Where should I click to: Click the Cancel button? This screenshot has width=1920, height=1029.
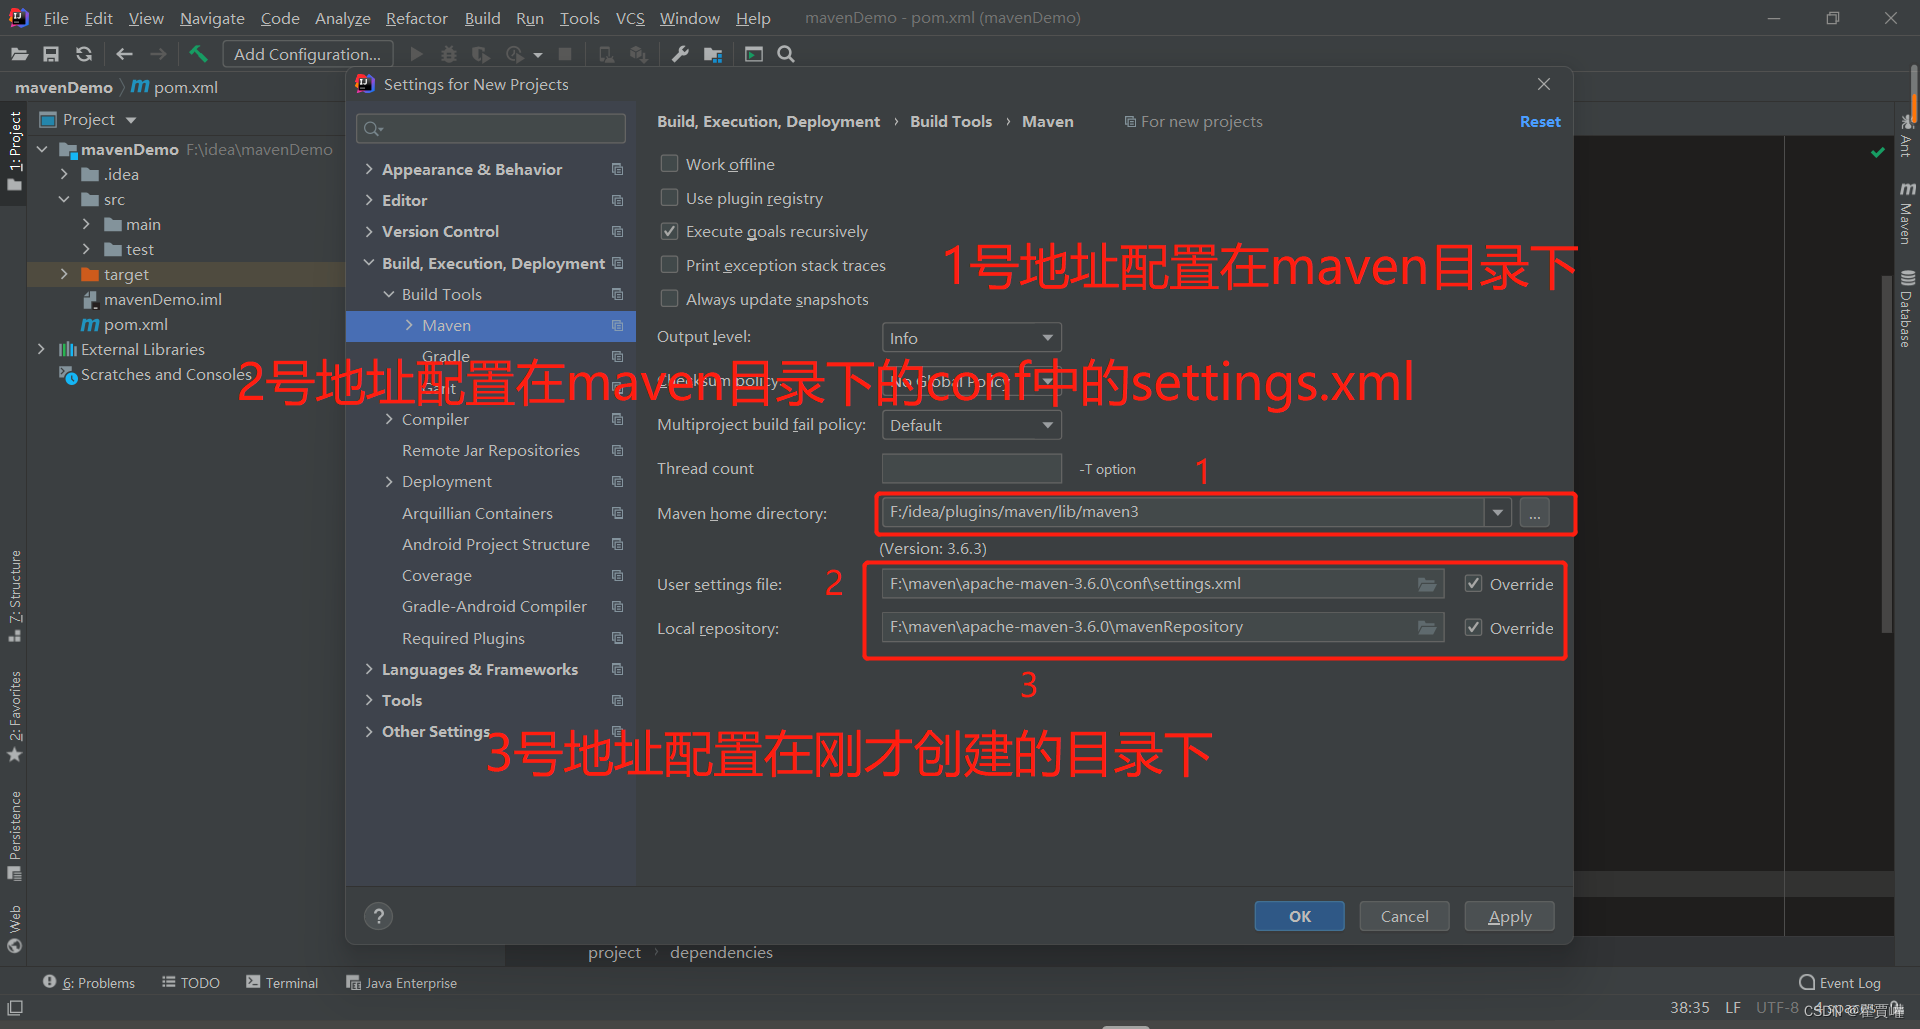(x=1404, y=916)
